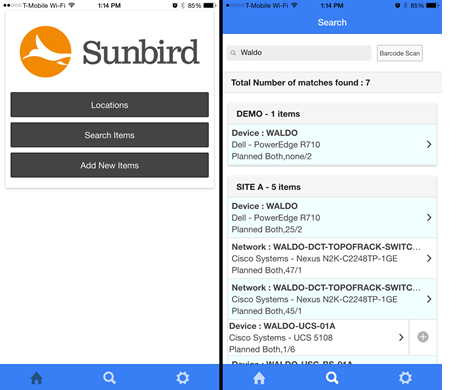This screenshot has height=390, width=462.
Task: Tap magnifier icon in Search screen's bottom bar
Action: click(332, 378)
